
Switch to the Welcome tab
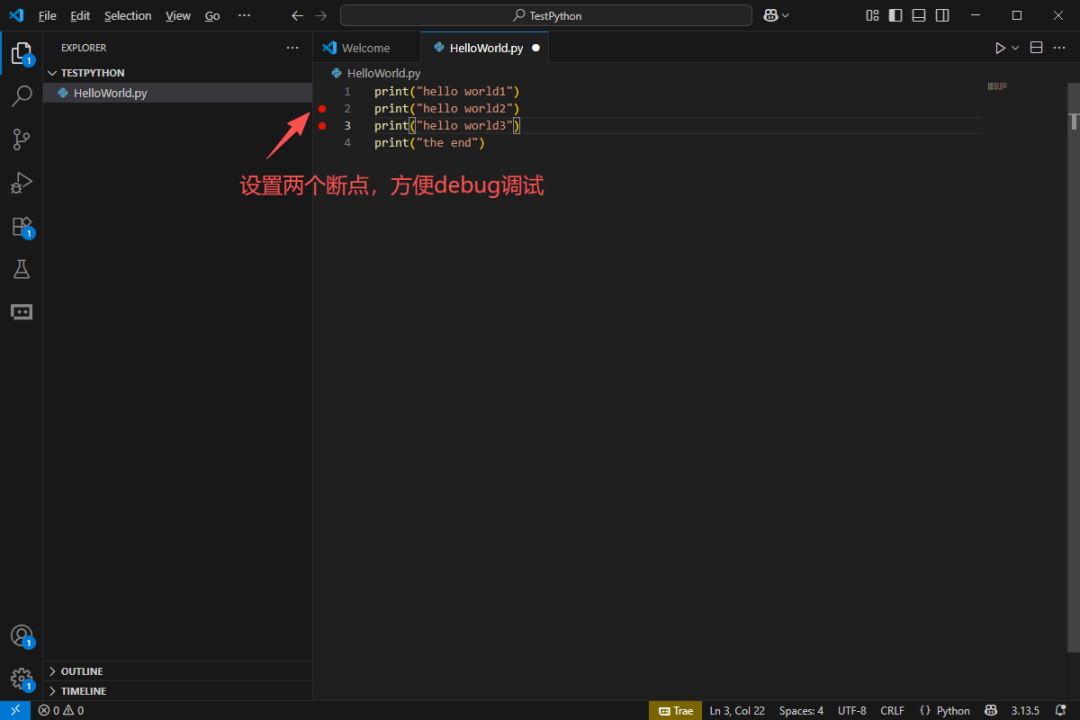pyautogui.click(x=366, y=48)
